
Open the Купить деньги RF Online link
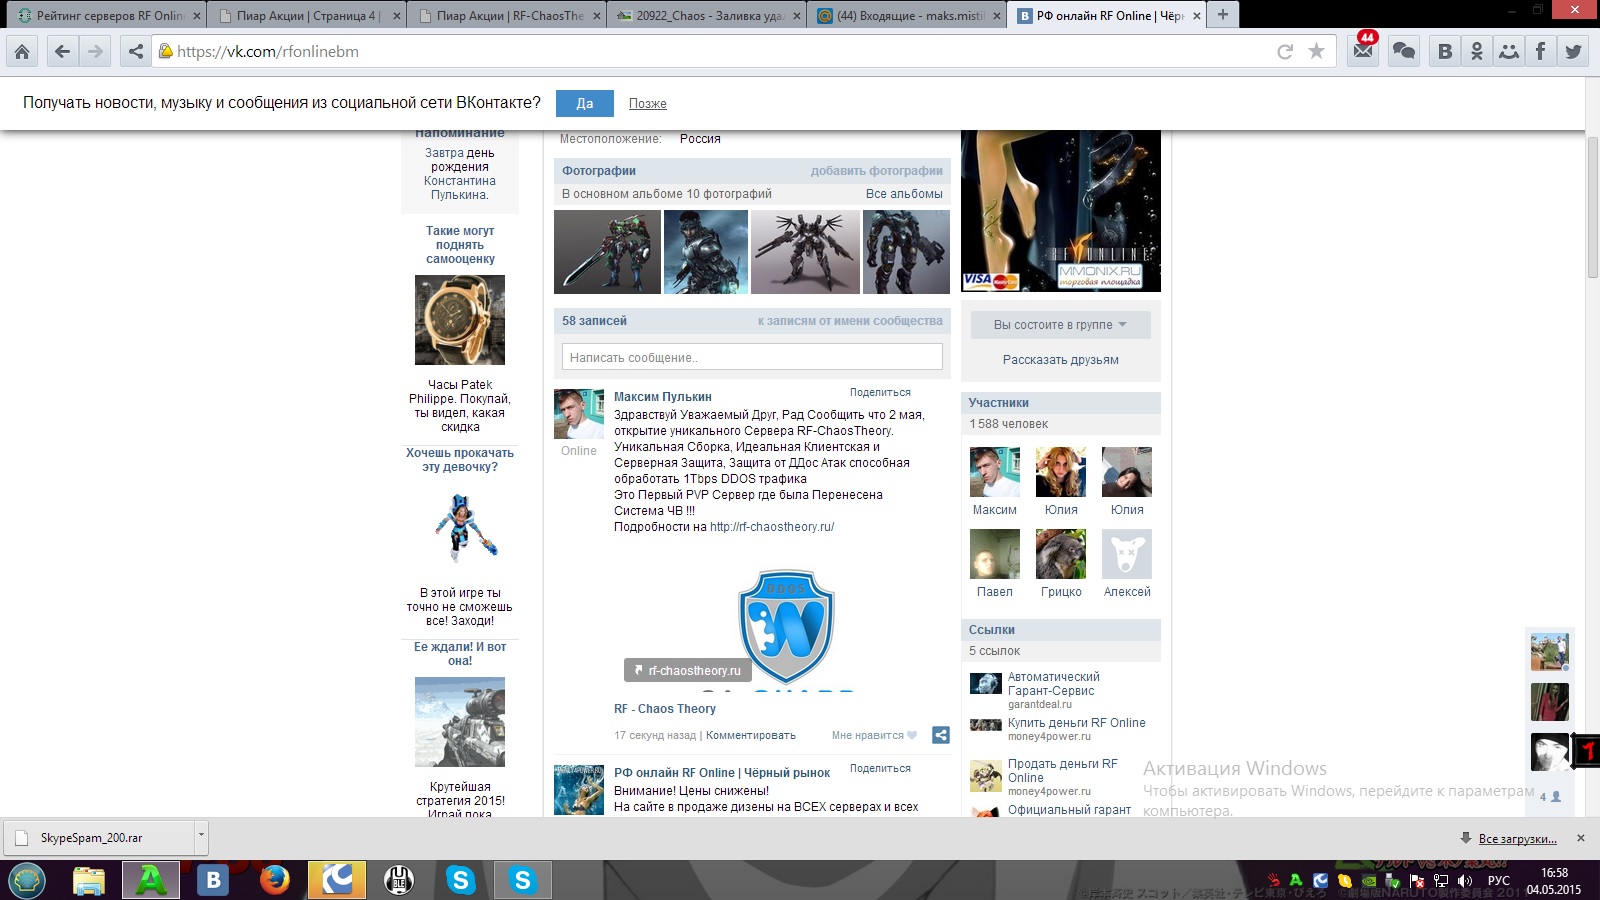pos(1077,723)
